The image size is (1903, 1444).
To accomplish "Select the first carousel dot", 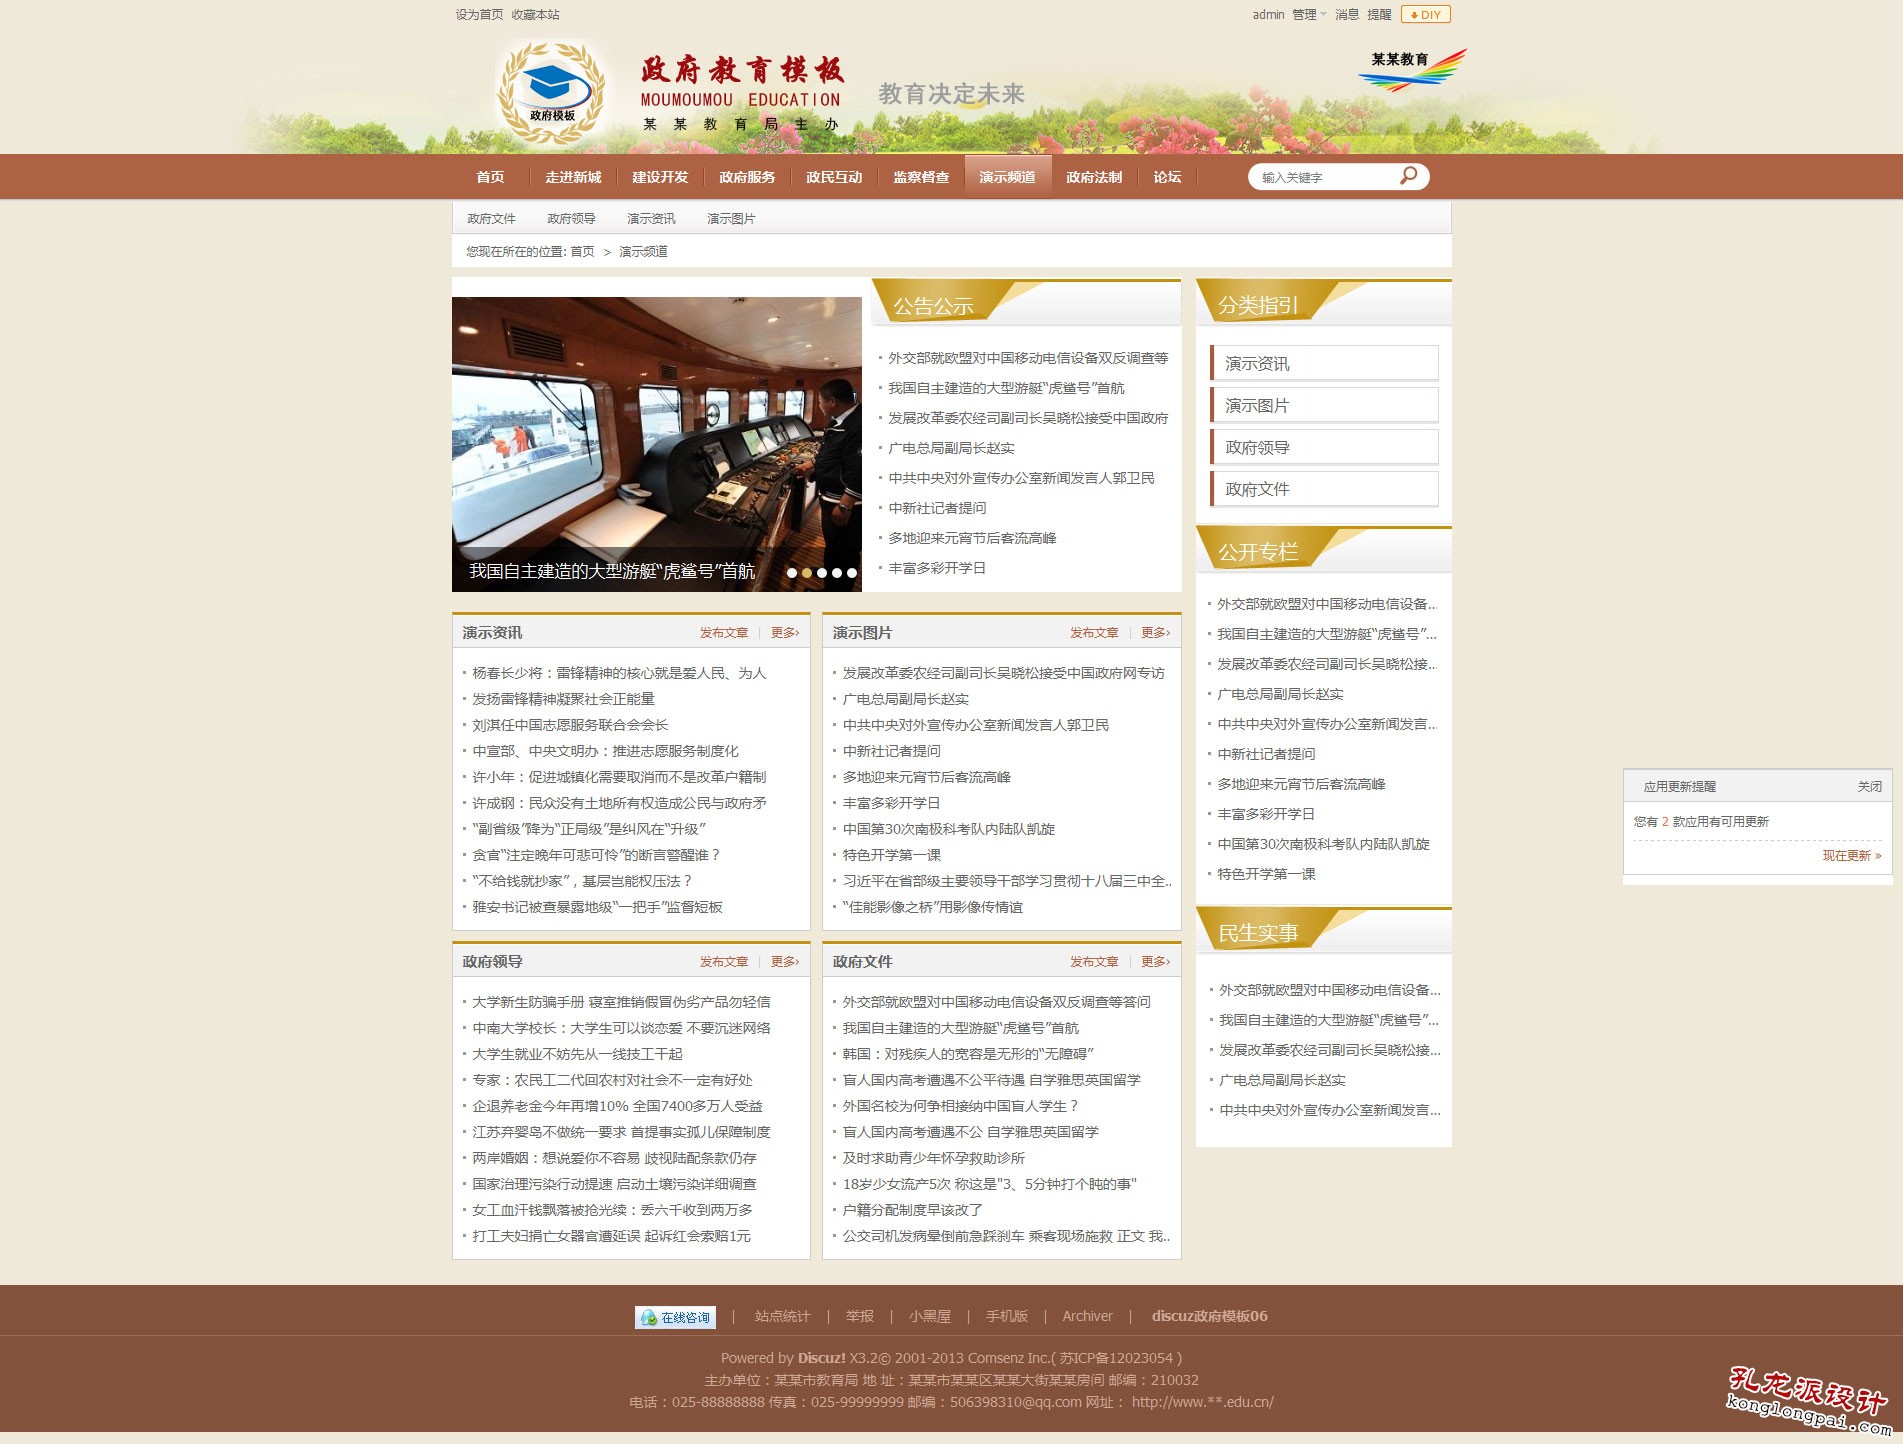I will (792, 573).
